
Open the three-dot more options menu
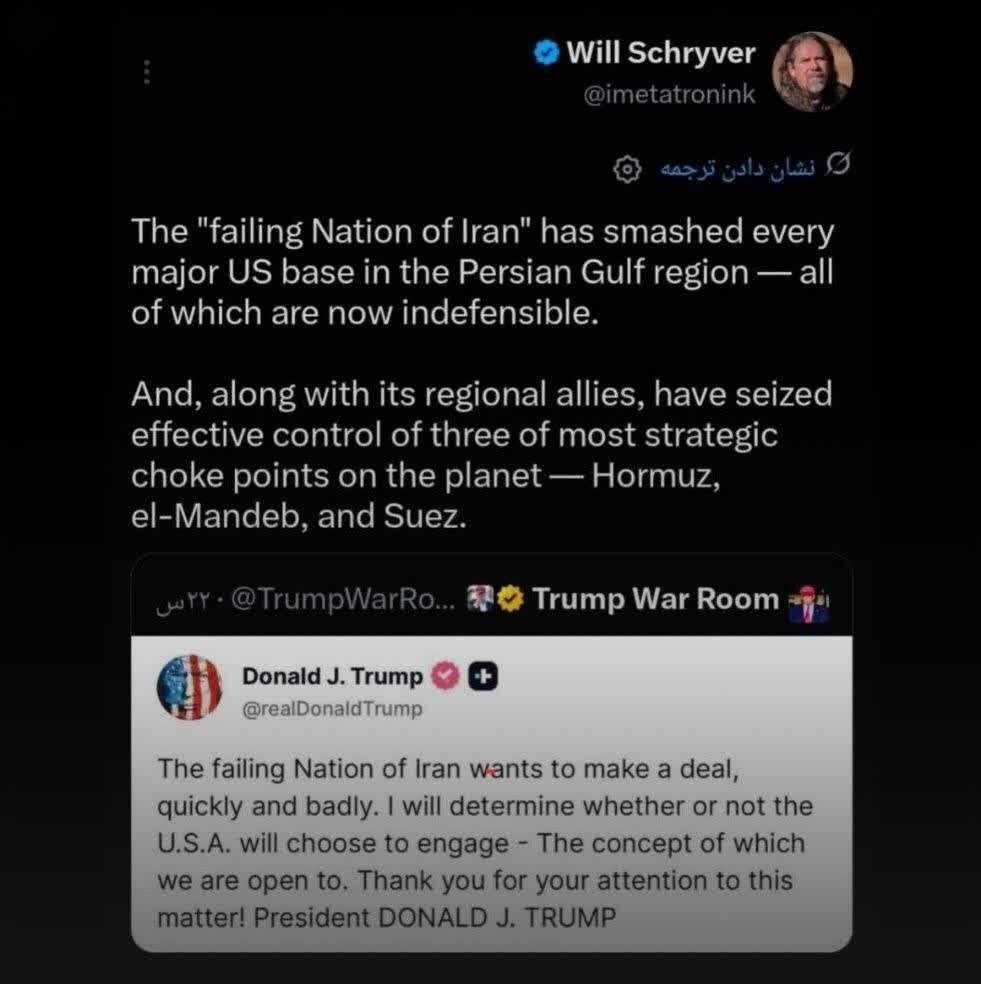click(x=146, y=72)
